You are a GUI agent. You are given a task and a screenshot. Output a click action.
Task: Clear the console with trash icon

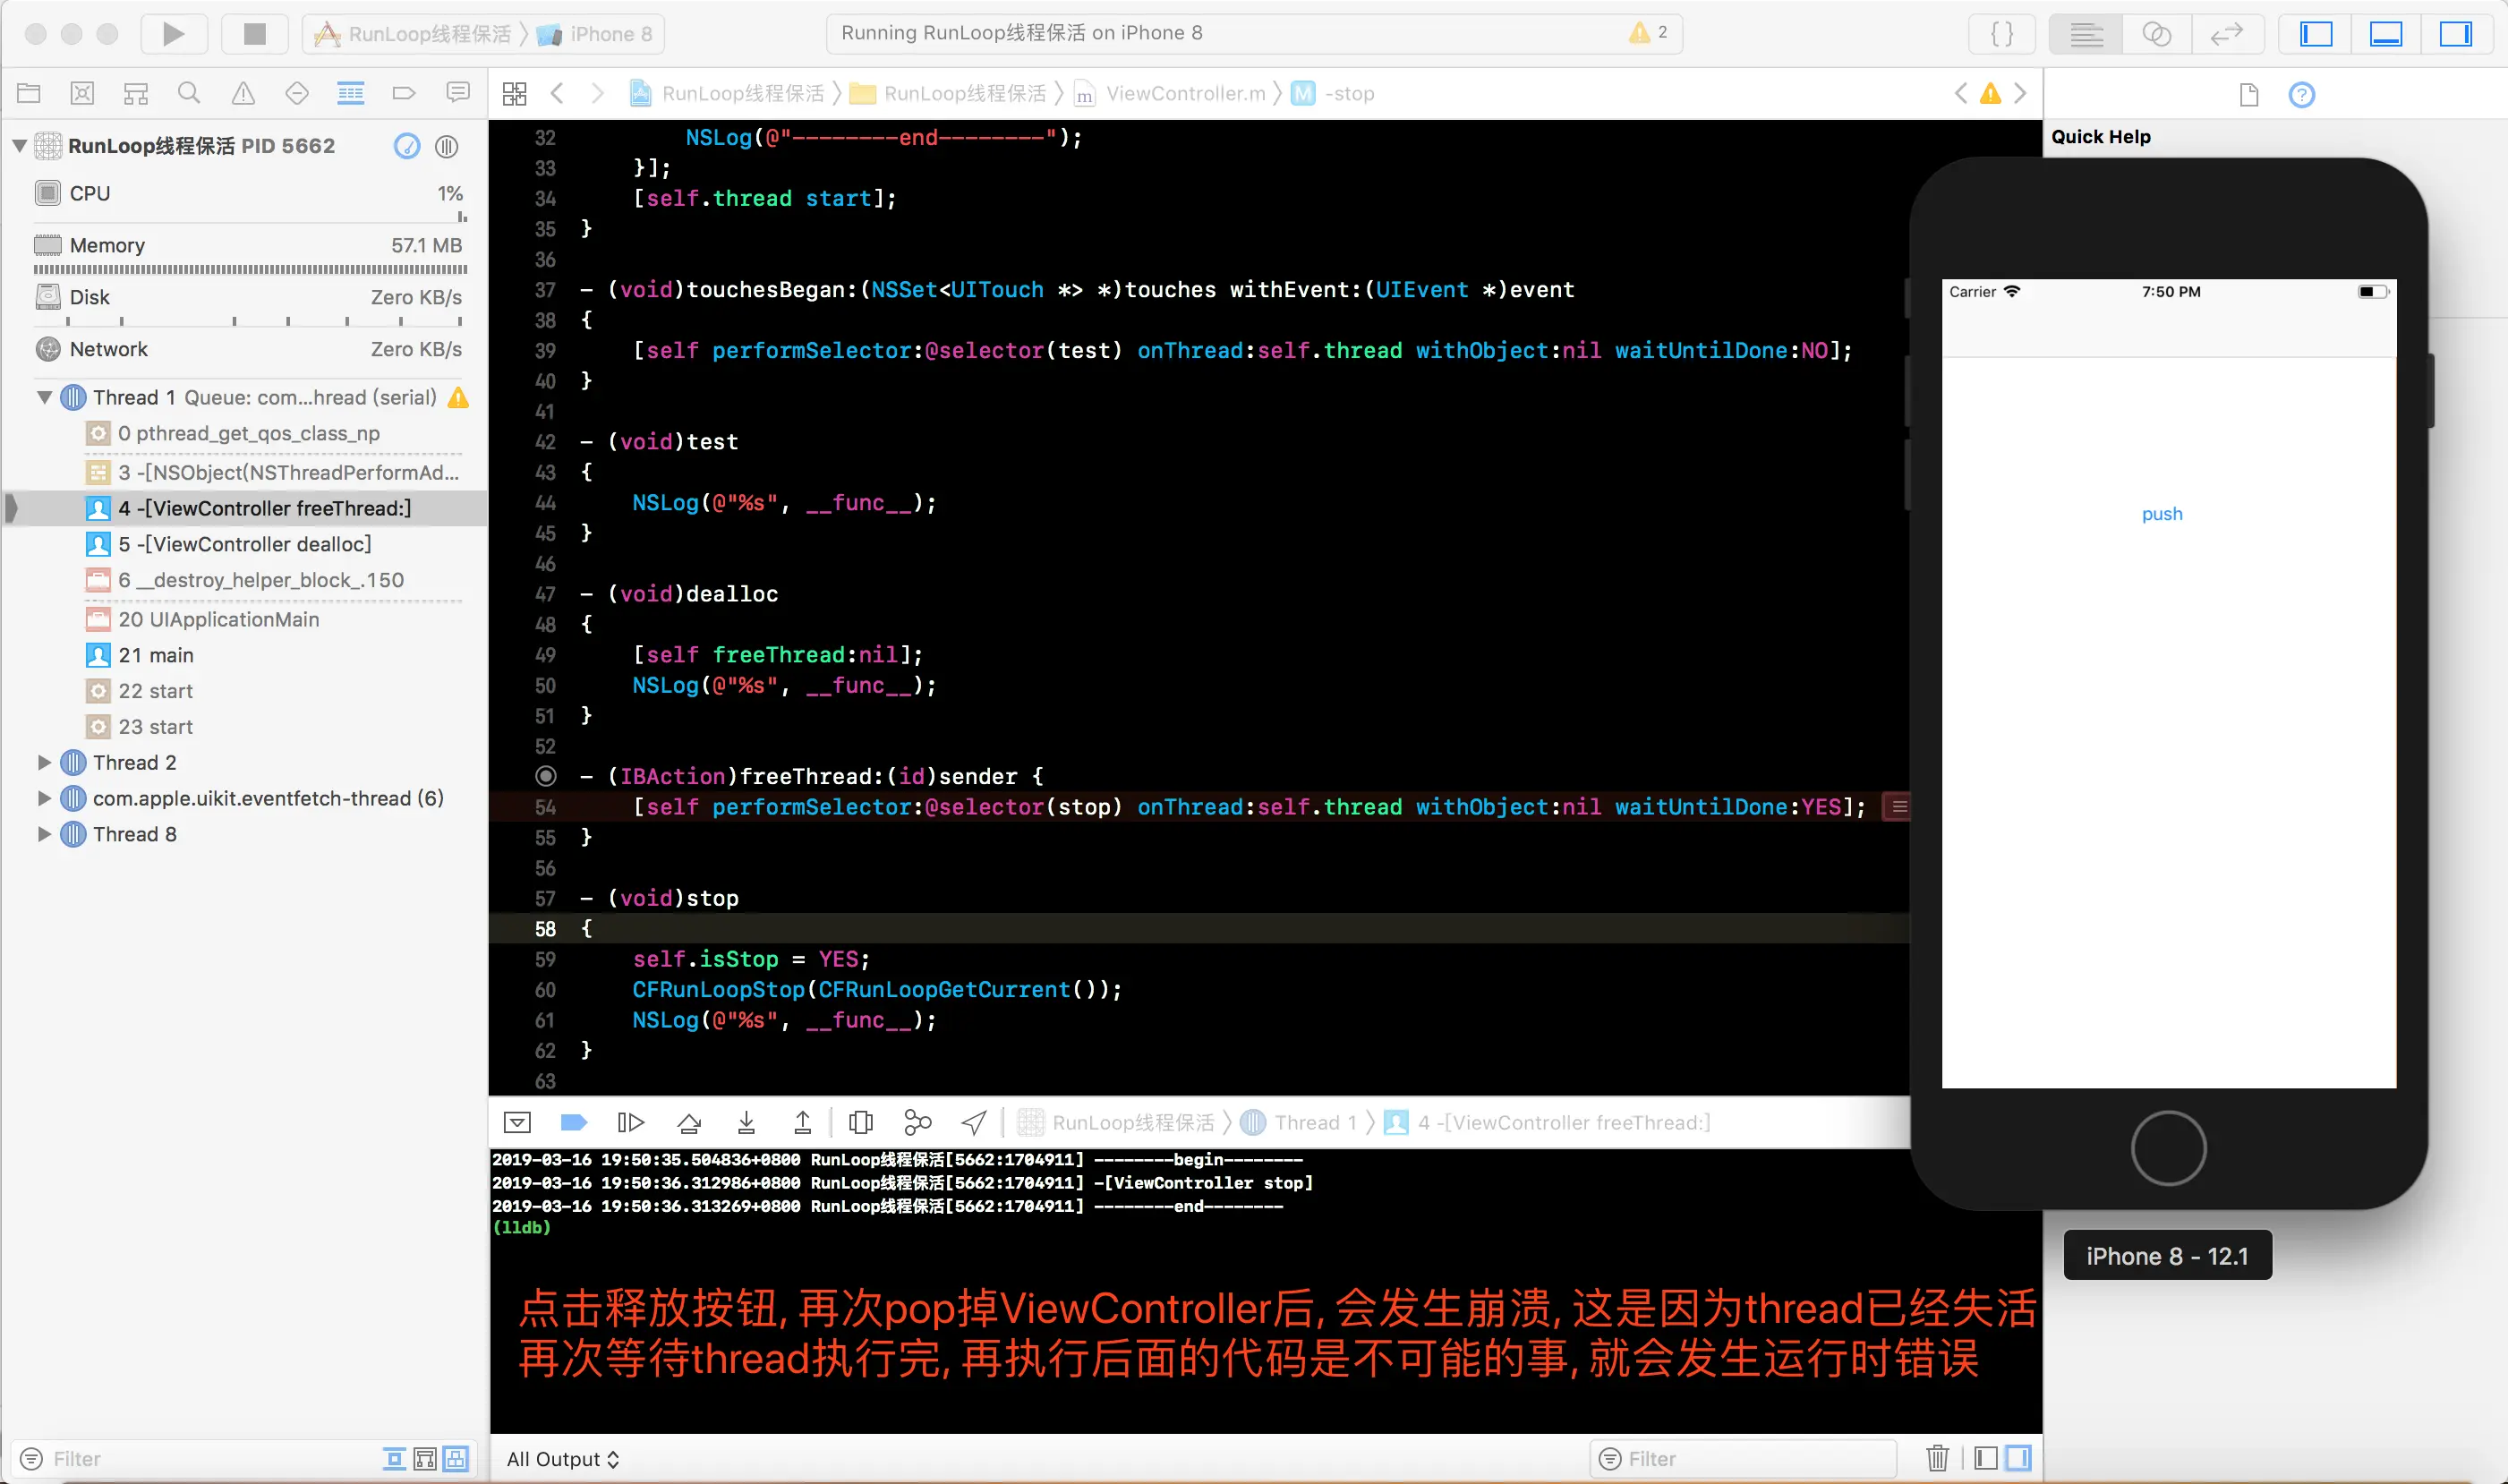pyautogui.click(x=1937, y=1458)
